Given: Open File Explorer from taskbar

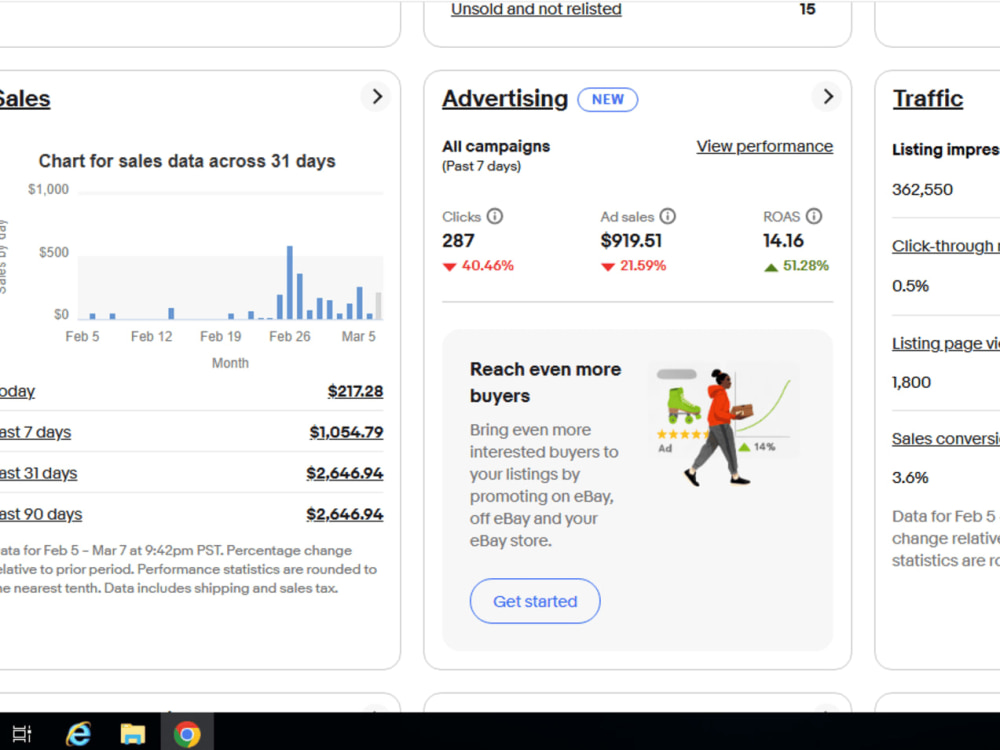Looking at the screenshot, I should coord(133,733).
